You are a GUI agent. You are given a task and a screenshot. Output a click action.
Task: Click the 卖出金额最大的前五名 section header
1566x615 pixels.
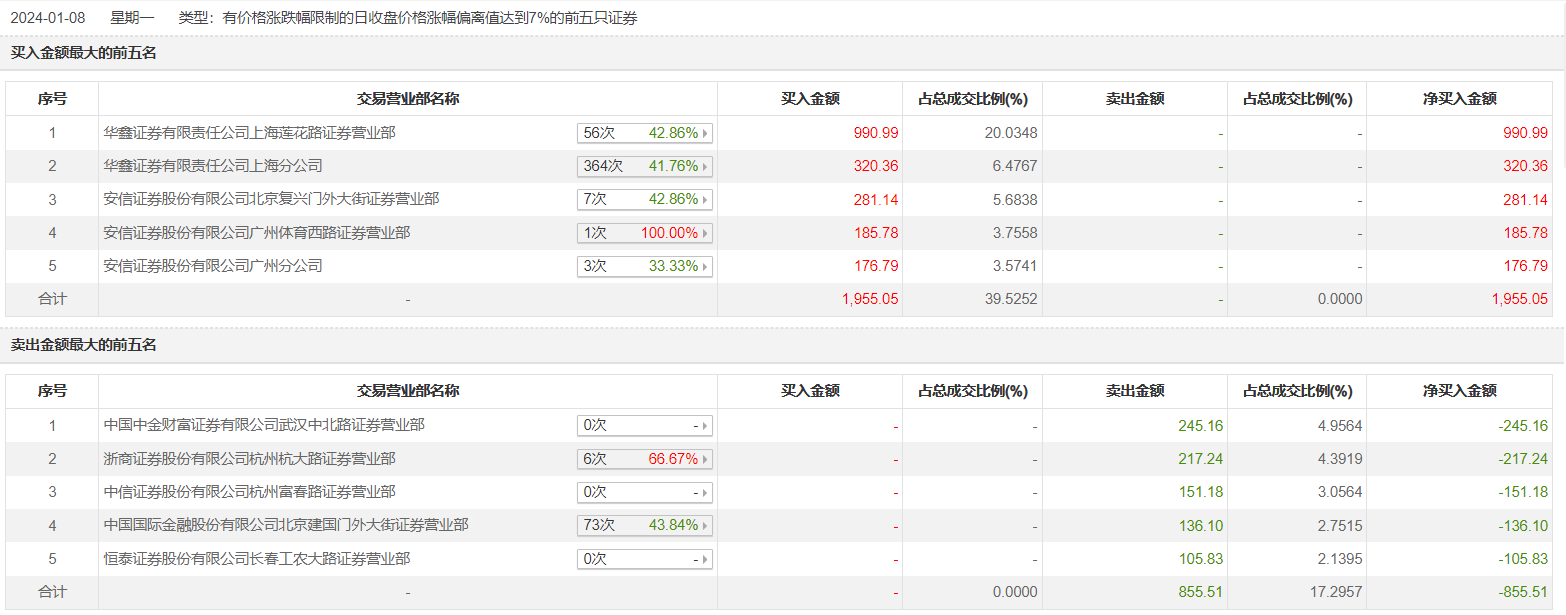coord(84,345)
